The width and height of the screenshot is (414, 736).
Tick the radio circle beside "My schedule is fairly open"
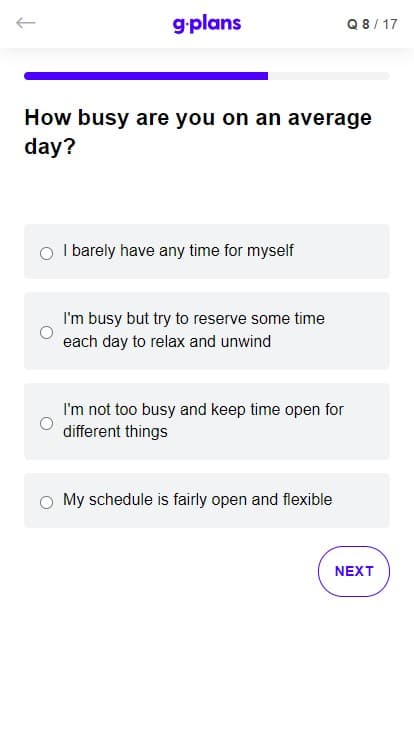click(x=46, y=502)
